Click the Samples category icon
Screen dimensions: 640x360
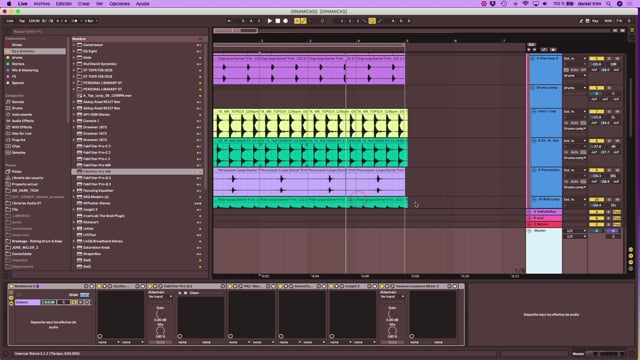8,153
